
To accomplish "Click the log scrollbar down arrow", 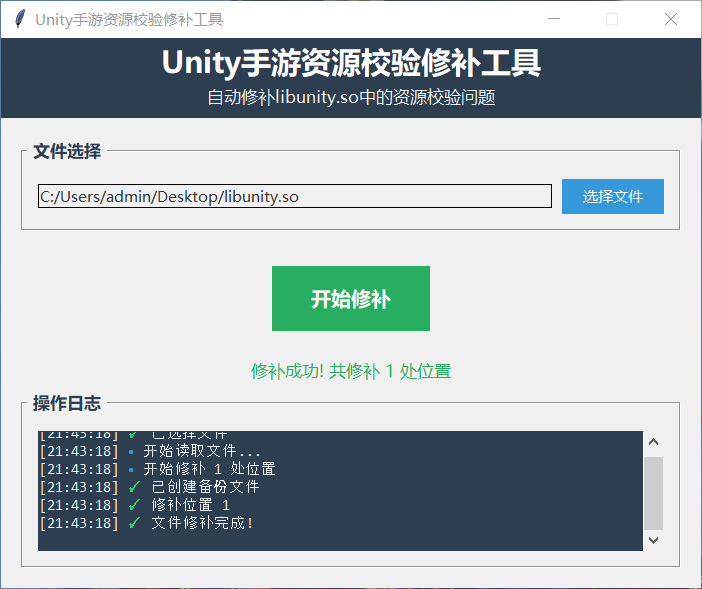I will coord(653,540).
